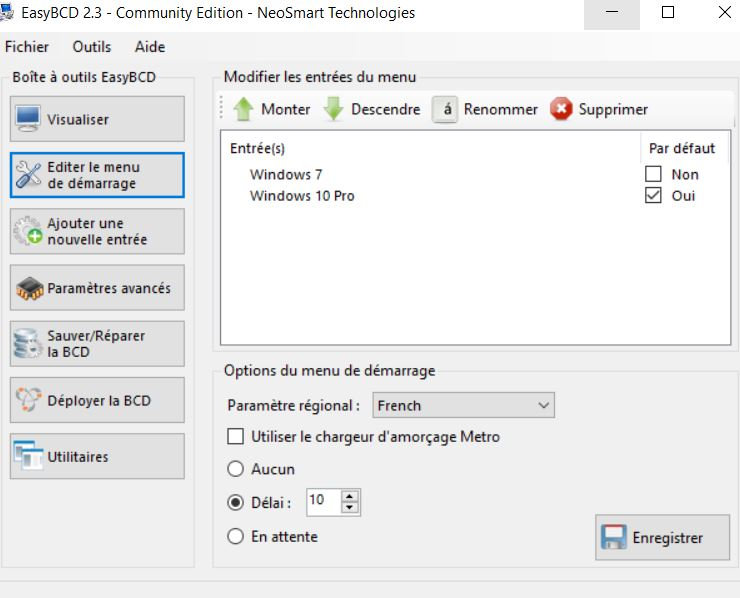
Task: Click the green down arrow Descendre icon
Action: (334, 109)
